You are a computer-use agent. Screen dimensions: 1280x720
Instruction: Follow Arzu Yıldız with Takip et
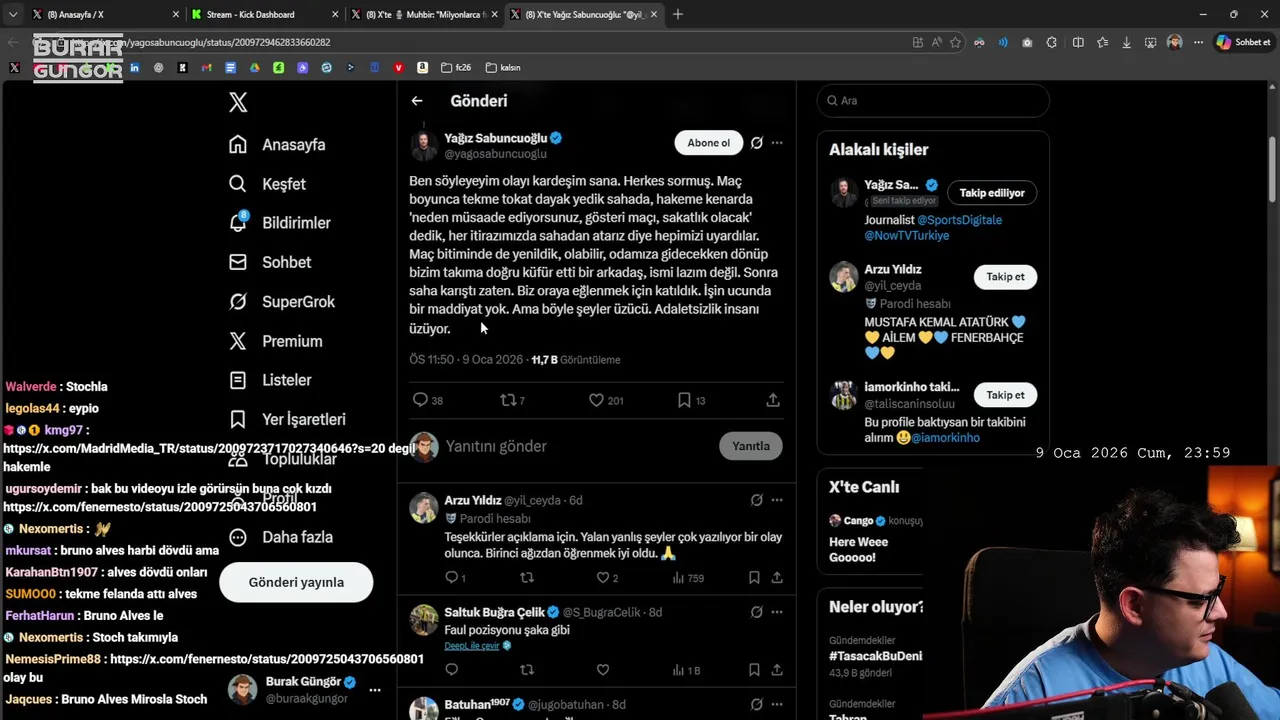(x=1005, y=277)
